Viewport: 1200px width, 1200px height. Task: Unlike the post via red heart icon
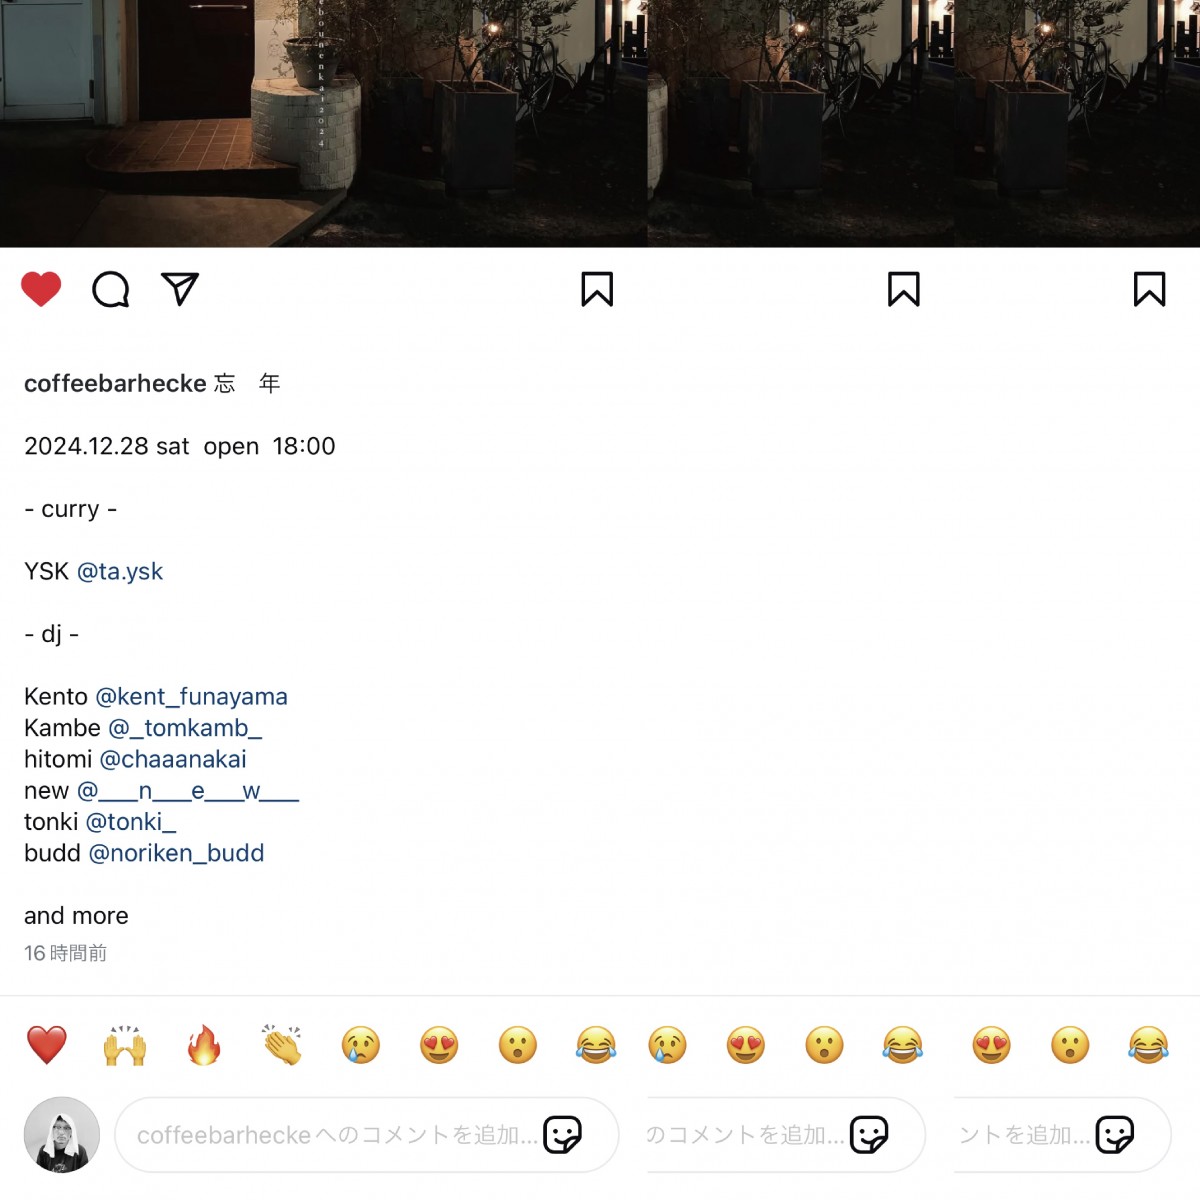(41, 289)
